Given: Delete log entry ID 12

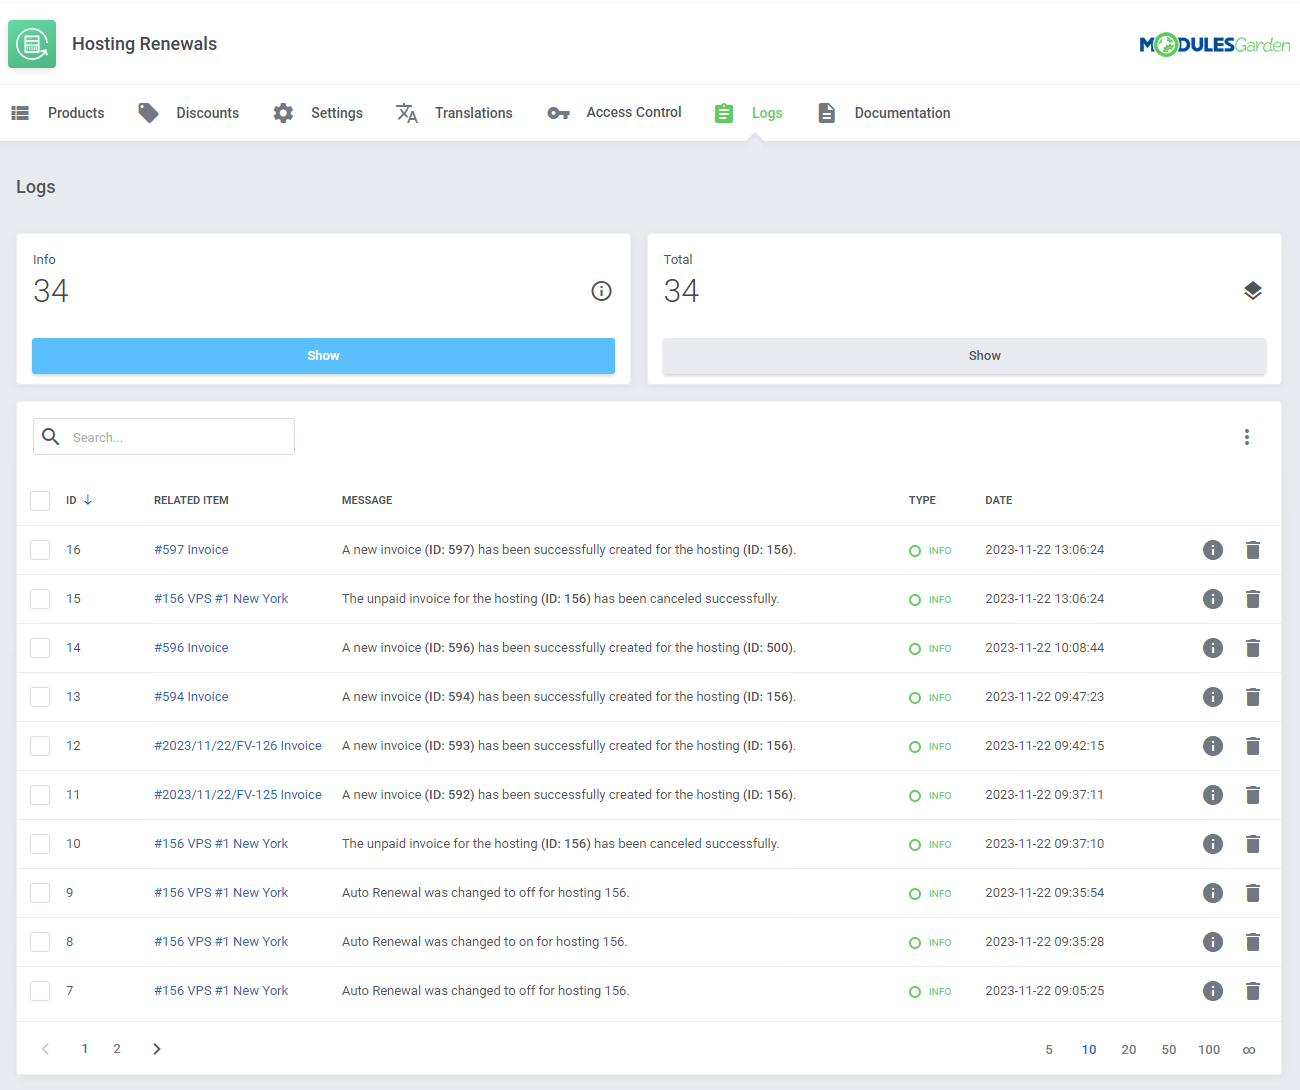Looking at the screenshot, I should click(x=1253, y=746).
